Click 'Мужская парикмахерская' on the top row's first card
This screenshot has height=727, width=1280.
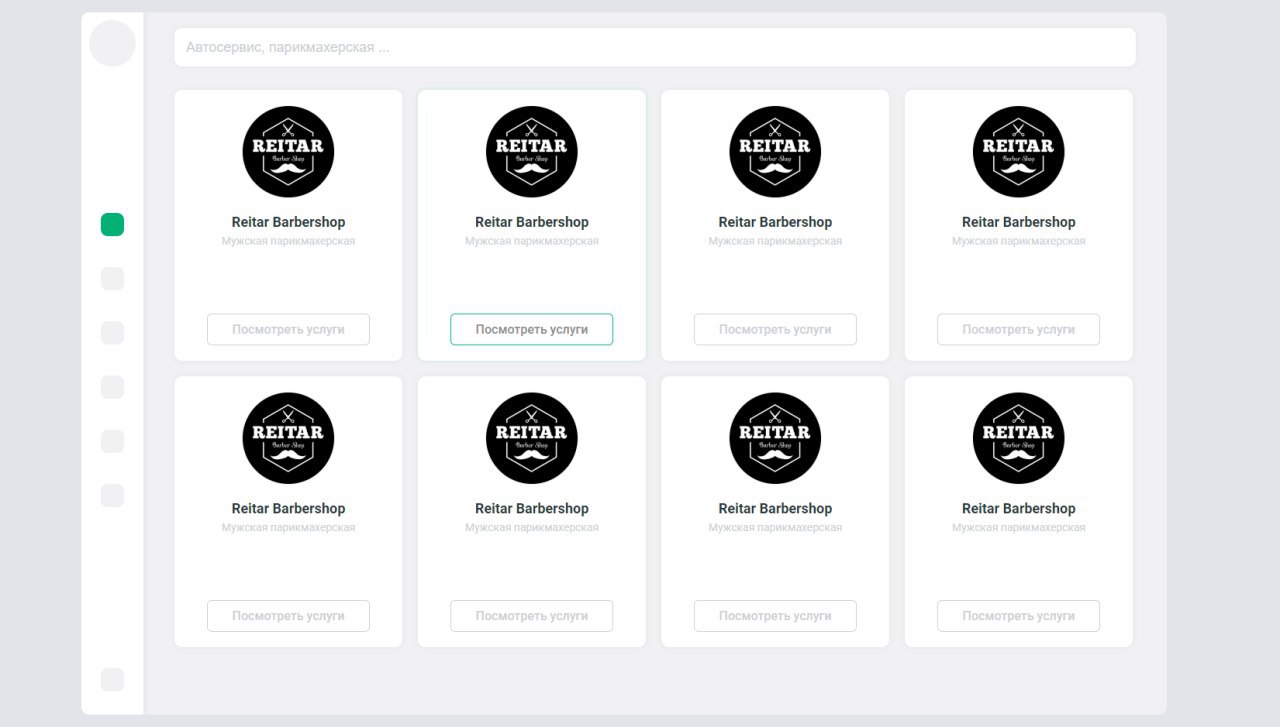288,241
